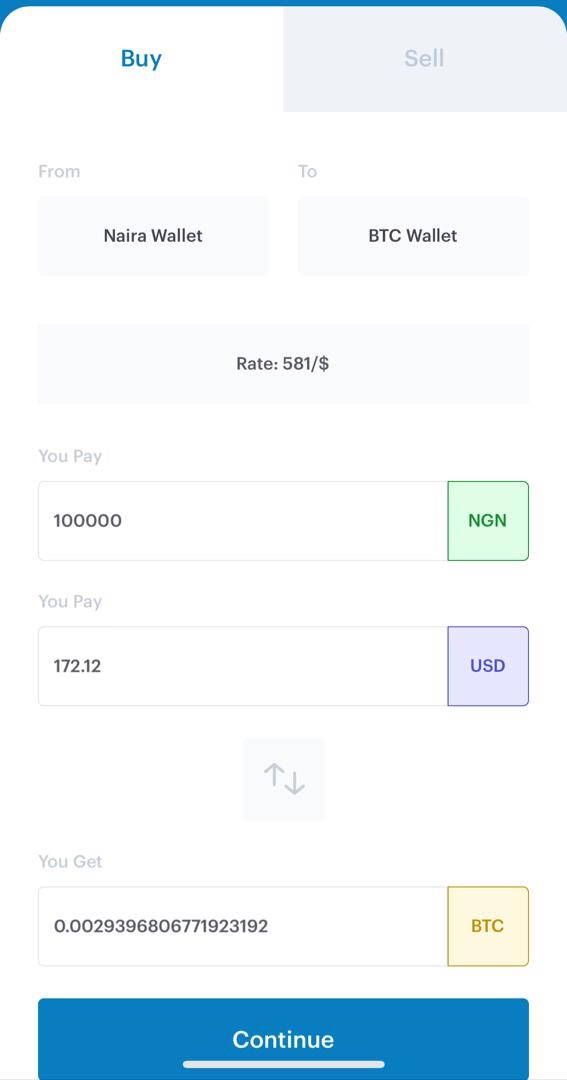The width and height of the screenshot is (567, 1080).
Task: Tap the home indicator bar at bottom
Action: click(283, 1065)
